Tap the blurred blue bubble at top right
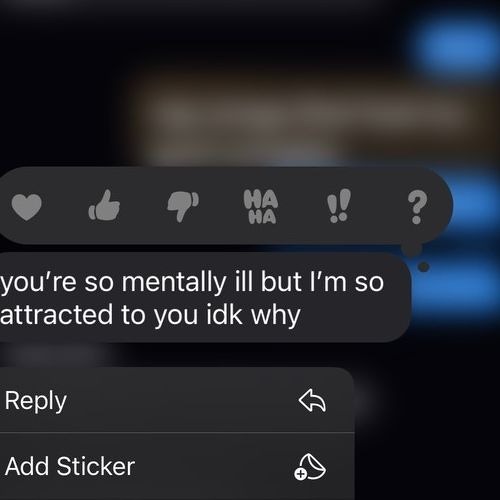Screen dimensions: 500x500 pos(458,45)
